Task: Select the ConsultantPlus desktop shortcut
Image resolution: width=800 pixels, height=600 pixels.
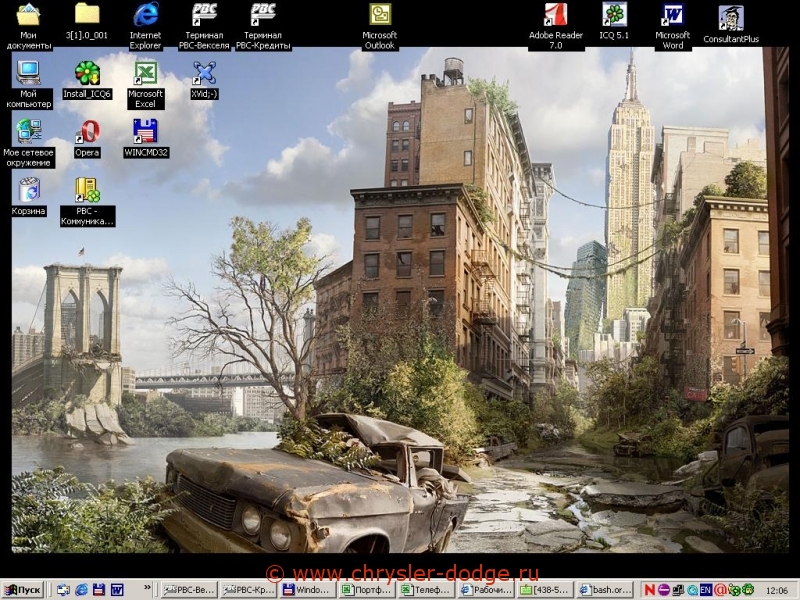Action: (x=731, y=24)
